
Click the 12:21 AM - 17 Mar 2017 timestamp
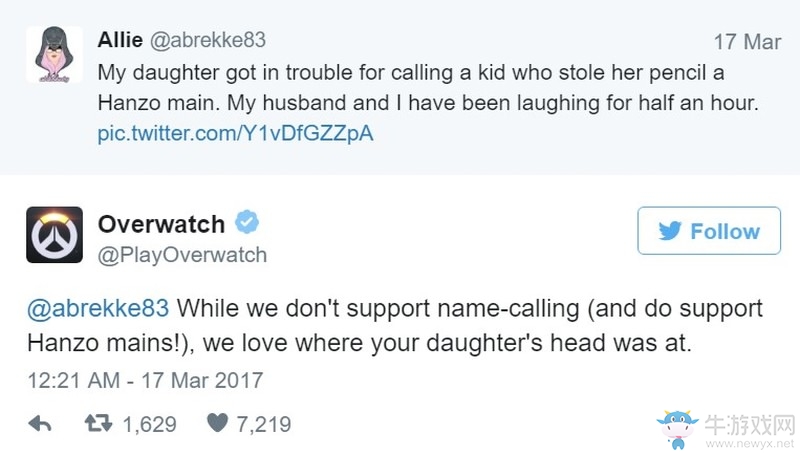(144, 380)
